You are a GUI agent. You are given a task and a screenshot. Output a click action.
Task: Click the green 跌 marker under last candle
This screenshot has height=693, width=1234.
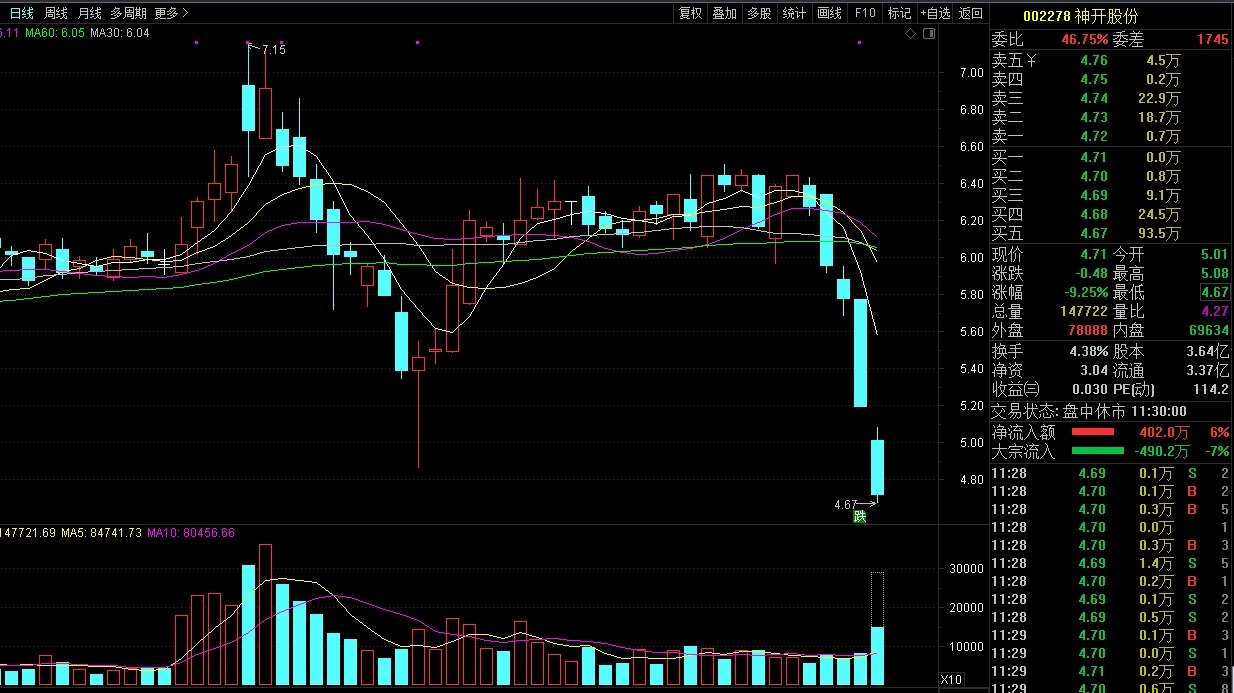click(x=859, y=517)
